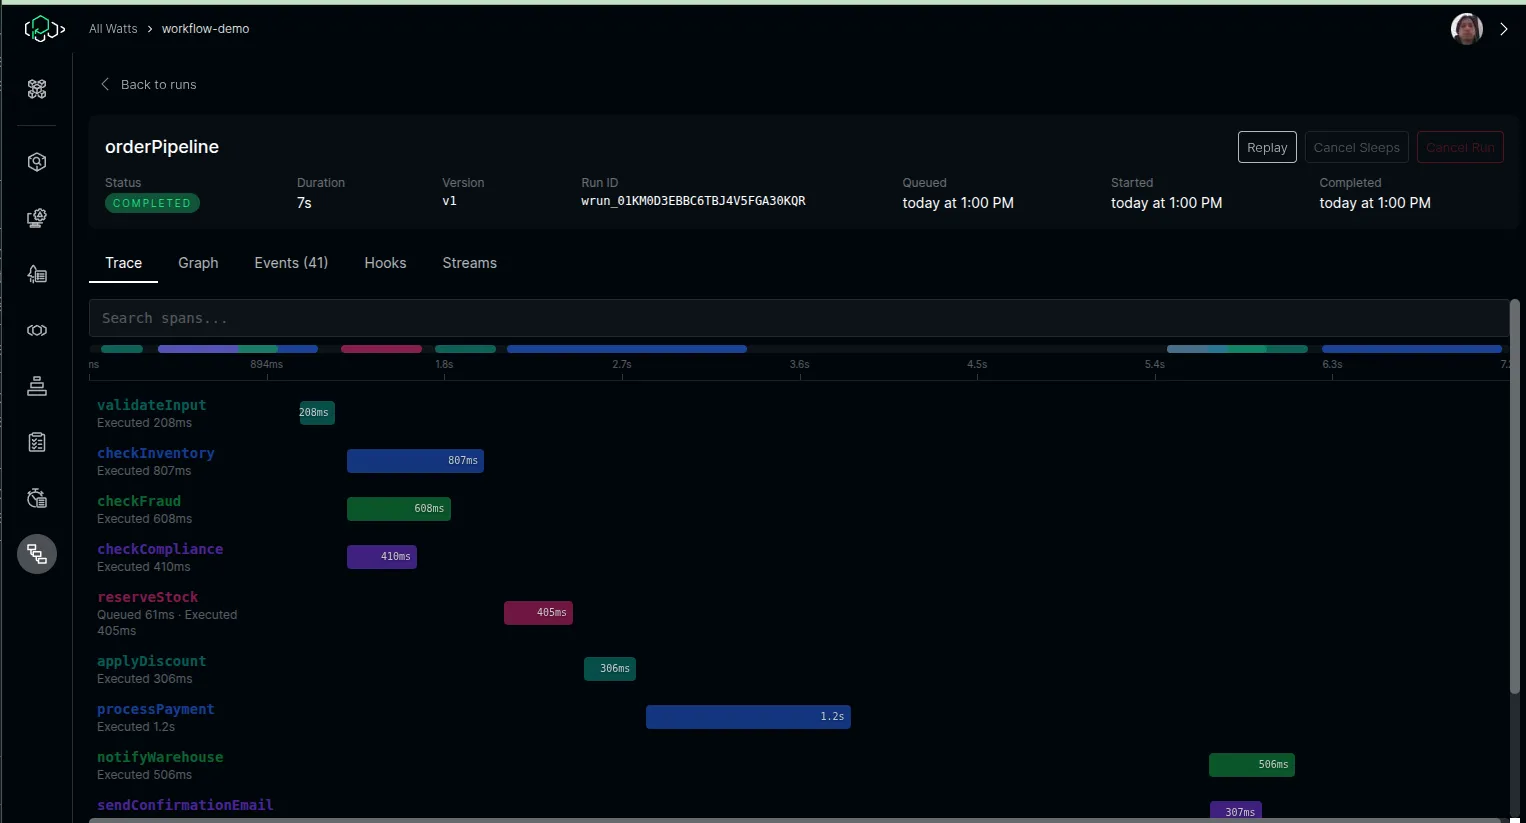Follow the All Watts breadcrumb link
This screenshot has width=1526, height=823.
click(112, 29)
